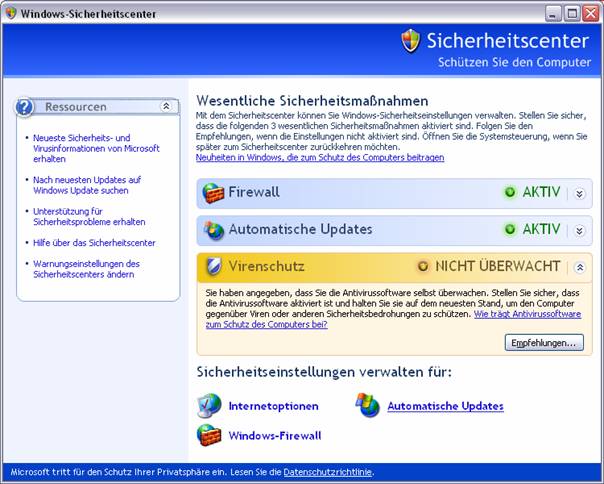Click the Firewall brick wall globe icon
Screen dimensions: 604x484
pos(213,193)
